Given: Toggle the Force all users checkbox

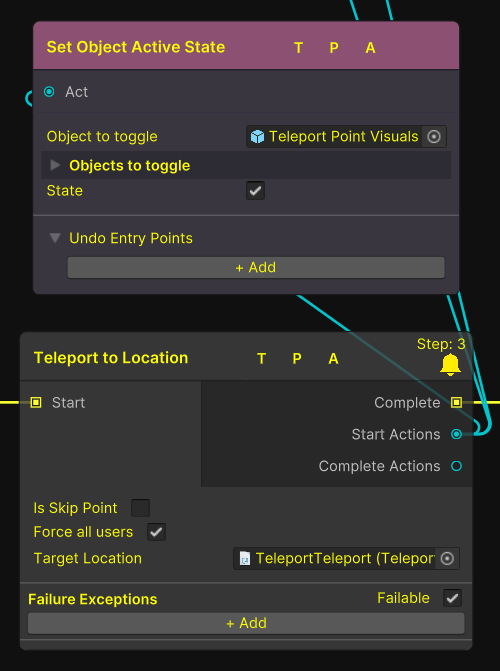Looking at the screenshot, I should 156,532.
